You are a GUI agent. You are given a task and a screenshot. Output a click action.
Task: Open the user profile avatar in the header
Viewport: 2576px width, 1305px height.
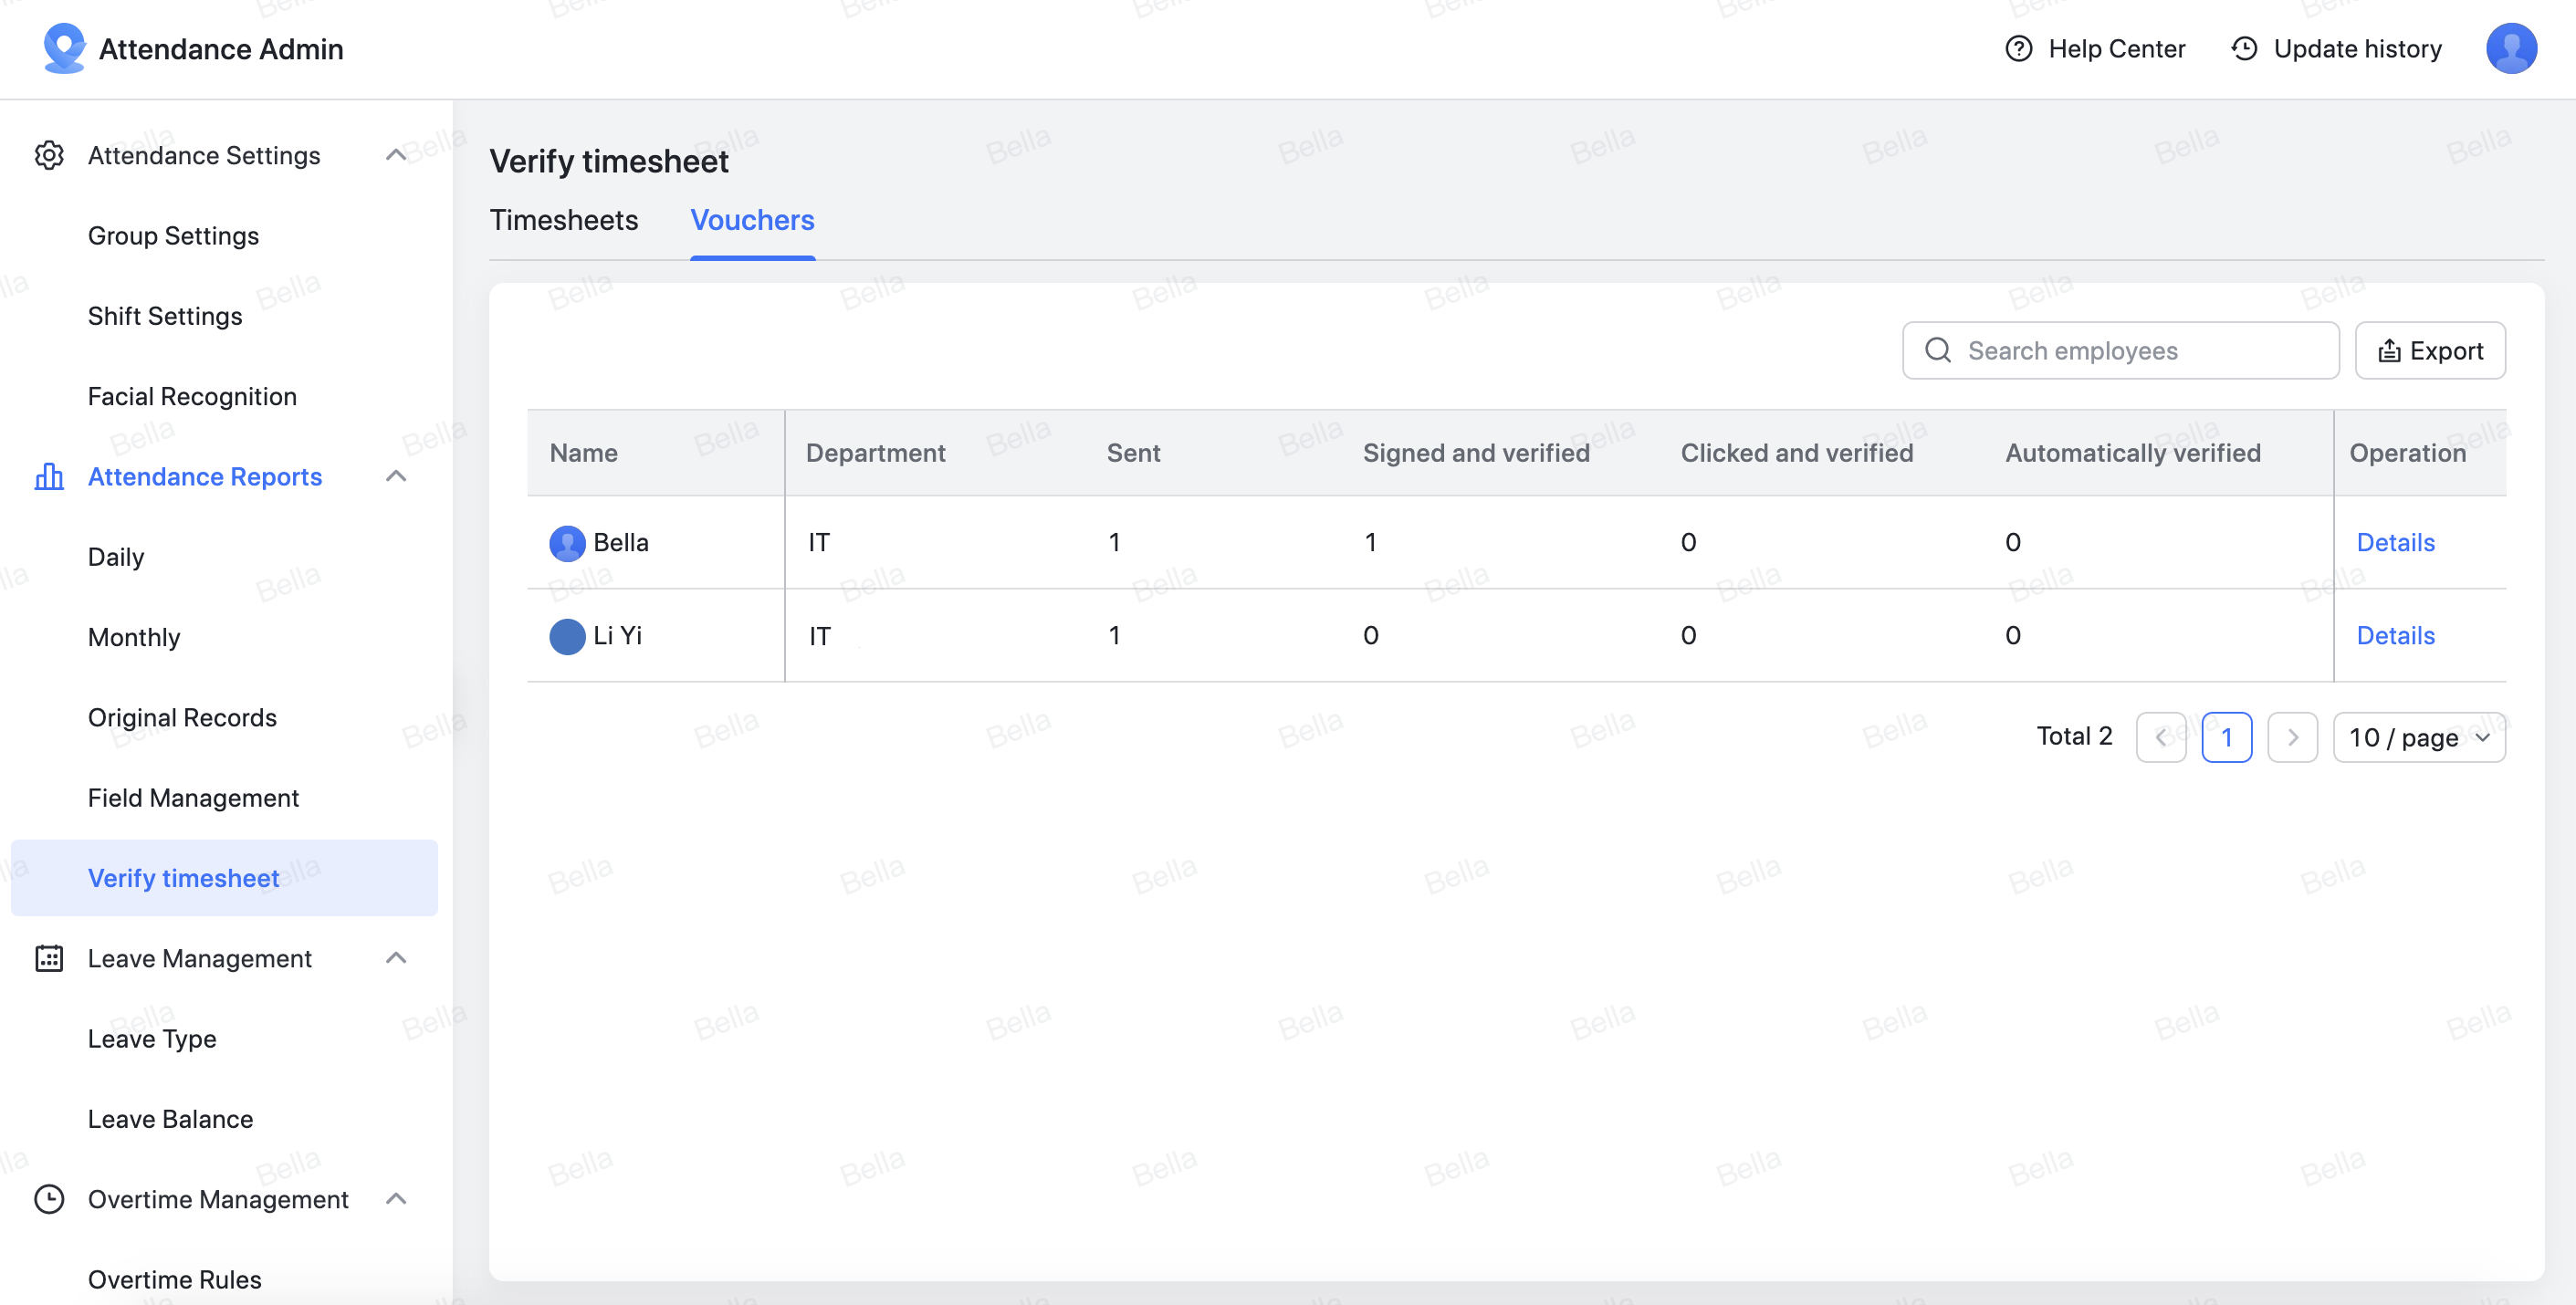pyautogui.click(x=2512, y=47)
